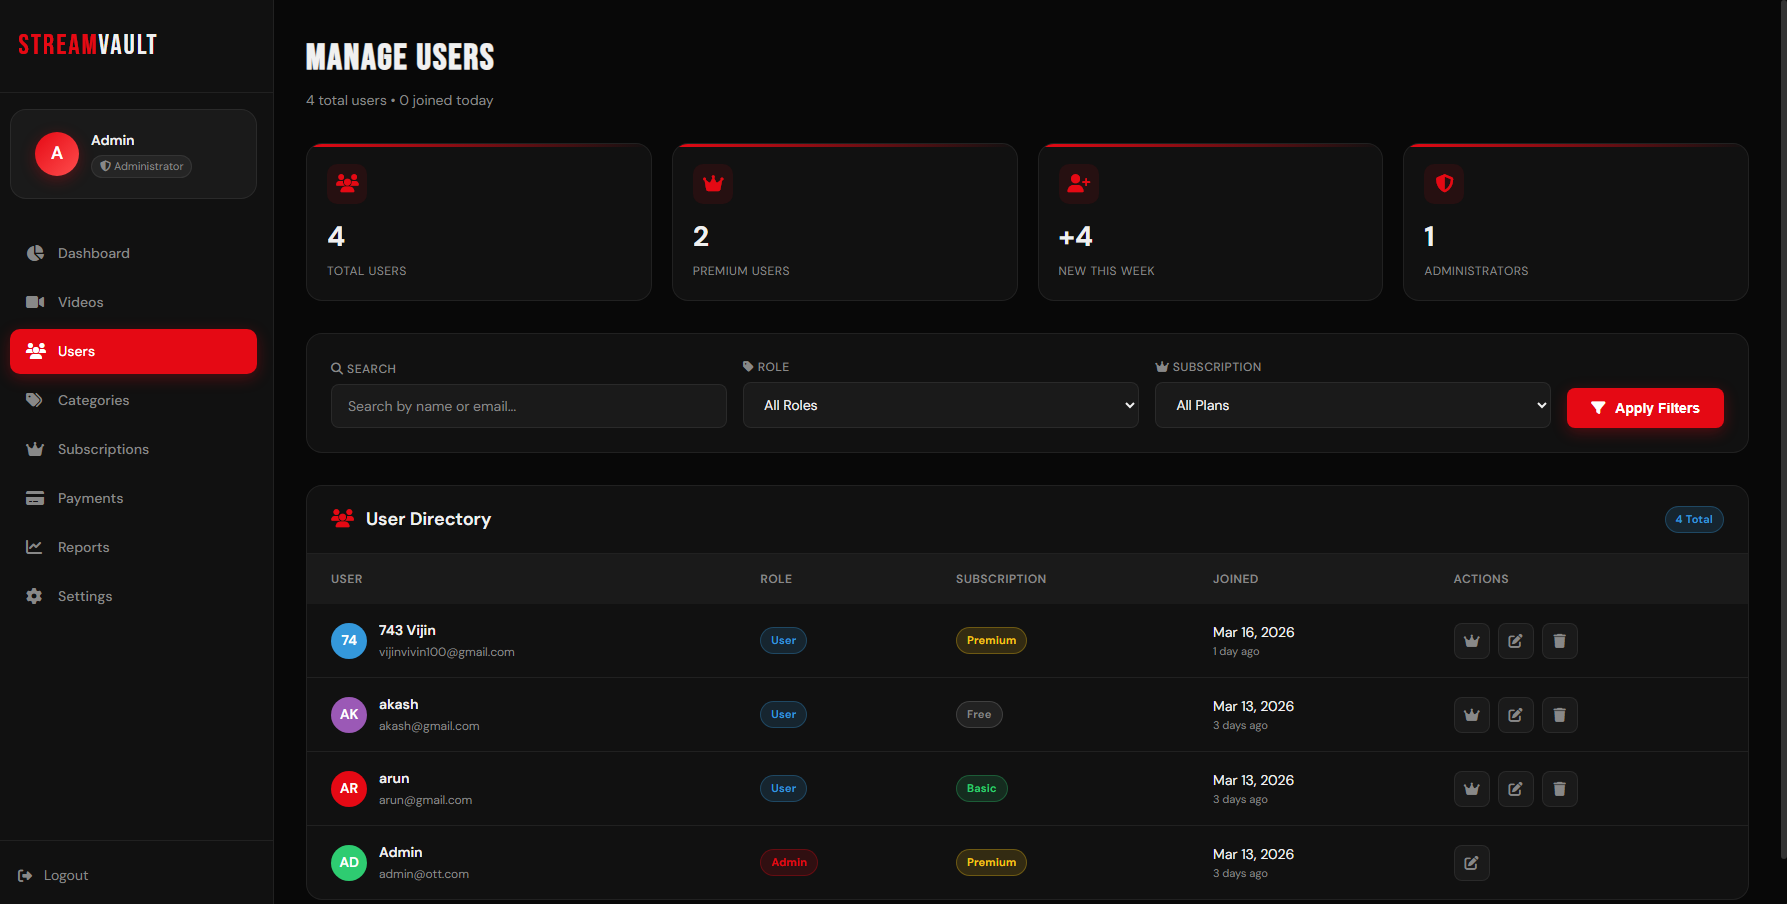Screen dimensions: 1787x904
Task: Click the Total Users card group icon
Action: coord(347,184)
